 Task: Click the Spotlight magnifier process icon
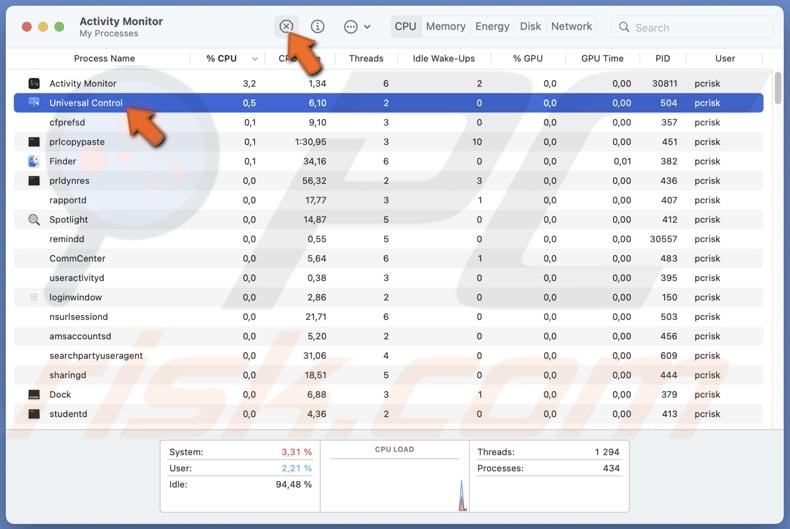[x=34, y=220]
